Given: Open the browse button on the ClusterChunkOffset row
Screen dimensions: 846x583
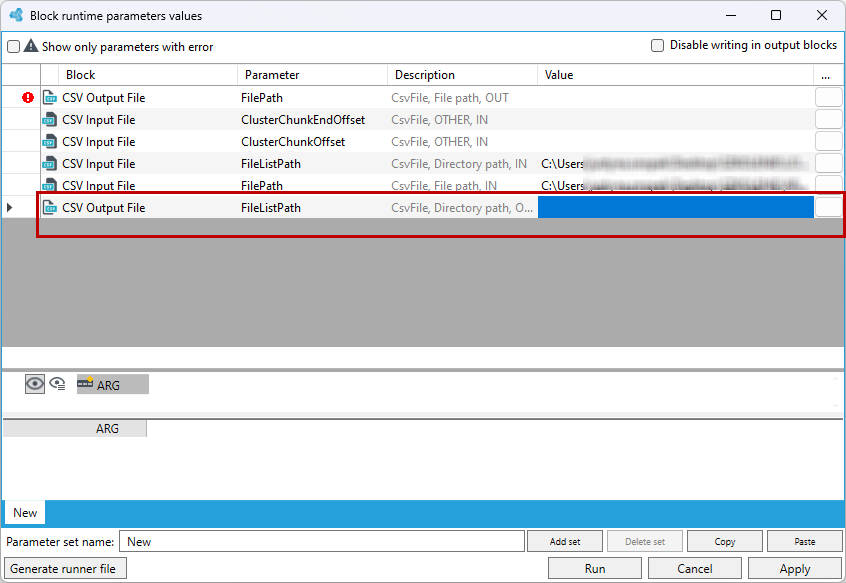Looking at the screenshot, I should (828, 142).
